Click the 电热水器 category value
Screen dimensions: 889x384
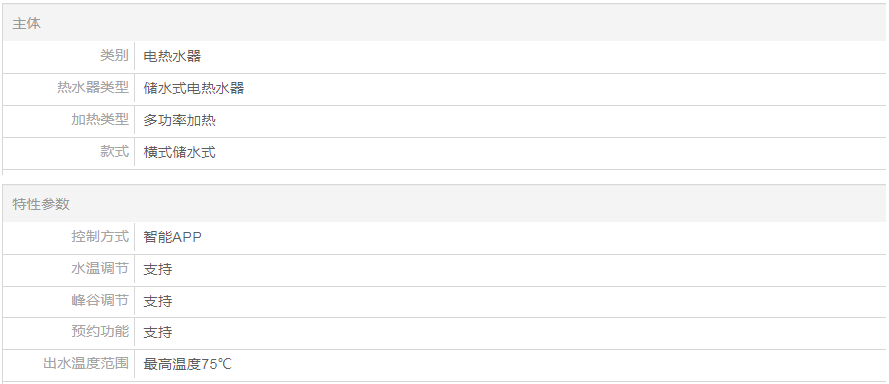(172, 56)
